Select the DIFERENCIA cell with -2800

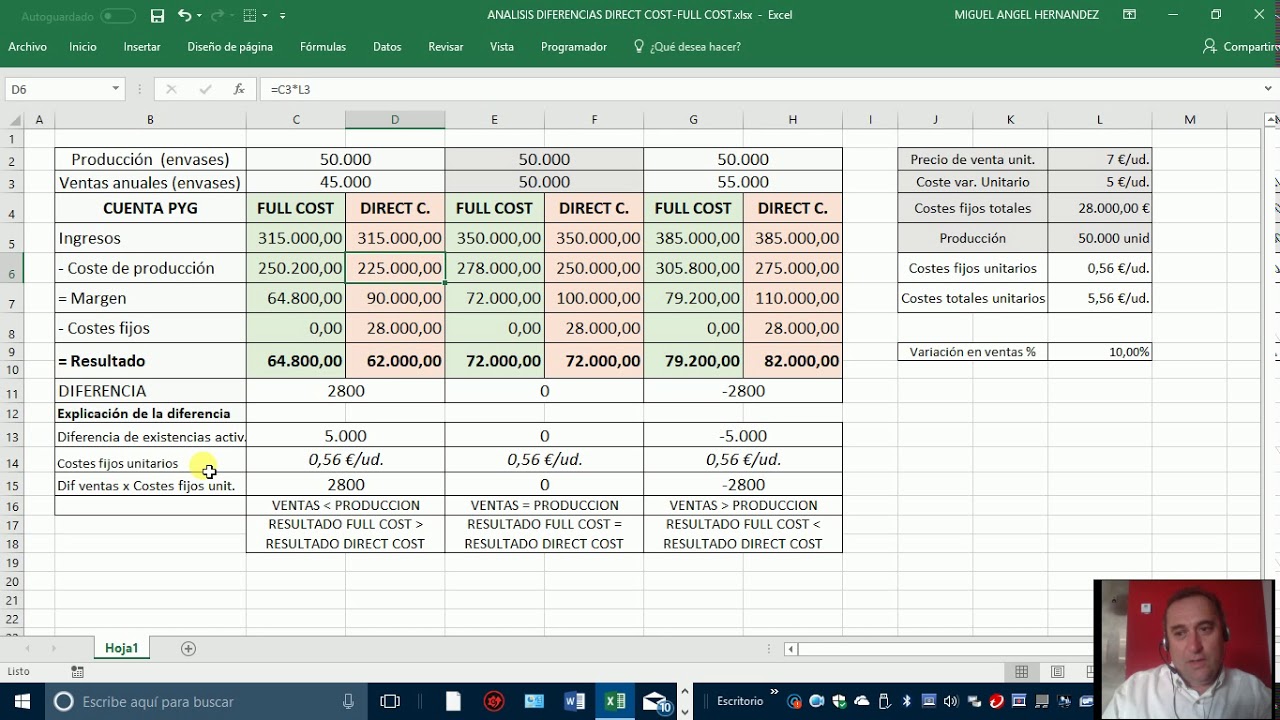coord(743,391)
